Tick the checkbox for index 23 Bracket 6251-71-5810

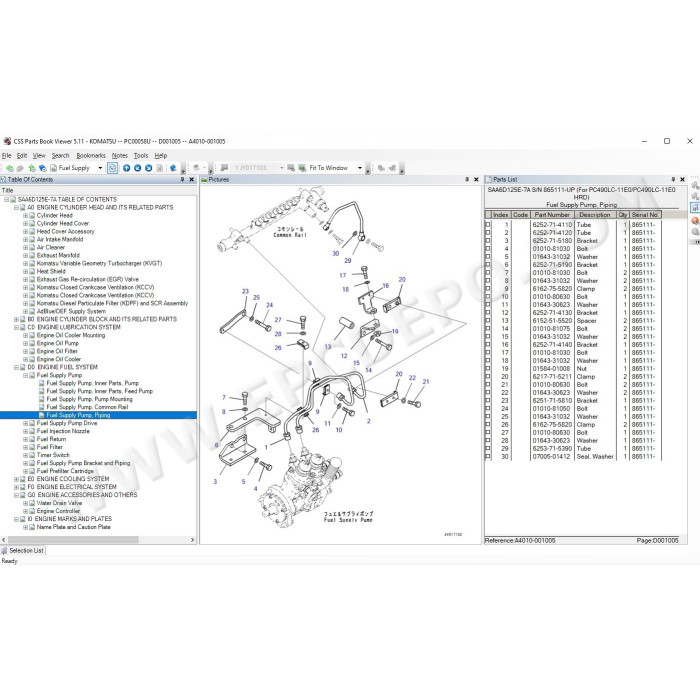point(488,400)
